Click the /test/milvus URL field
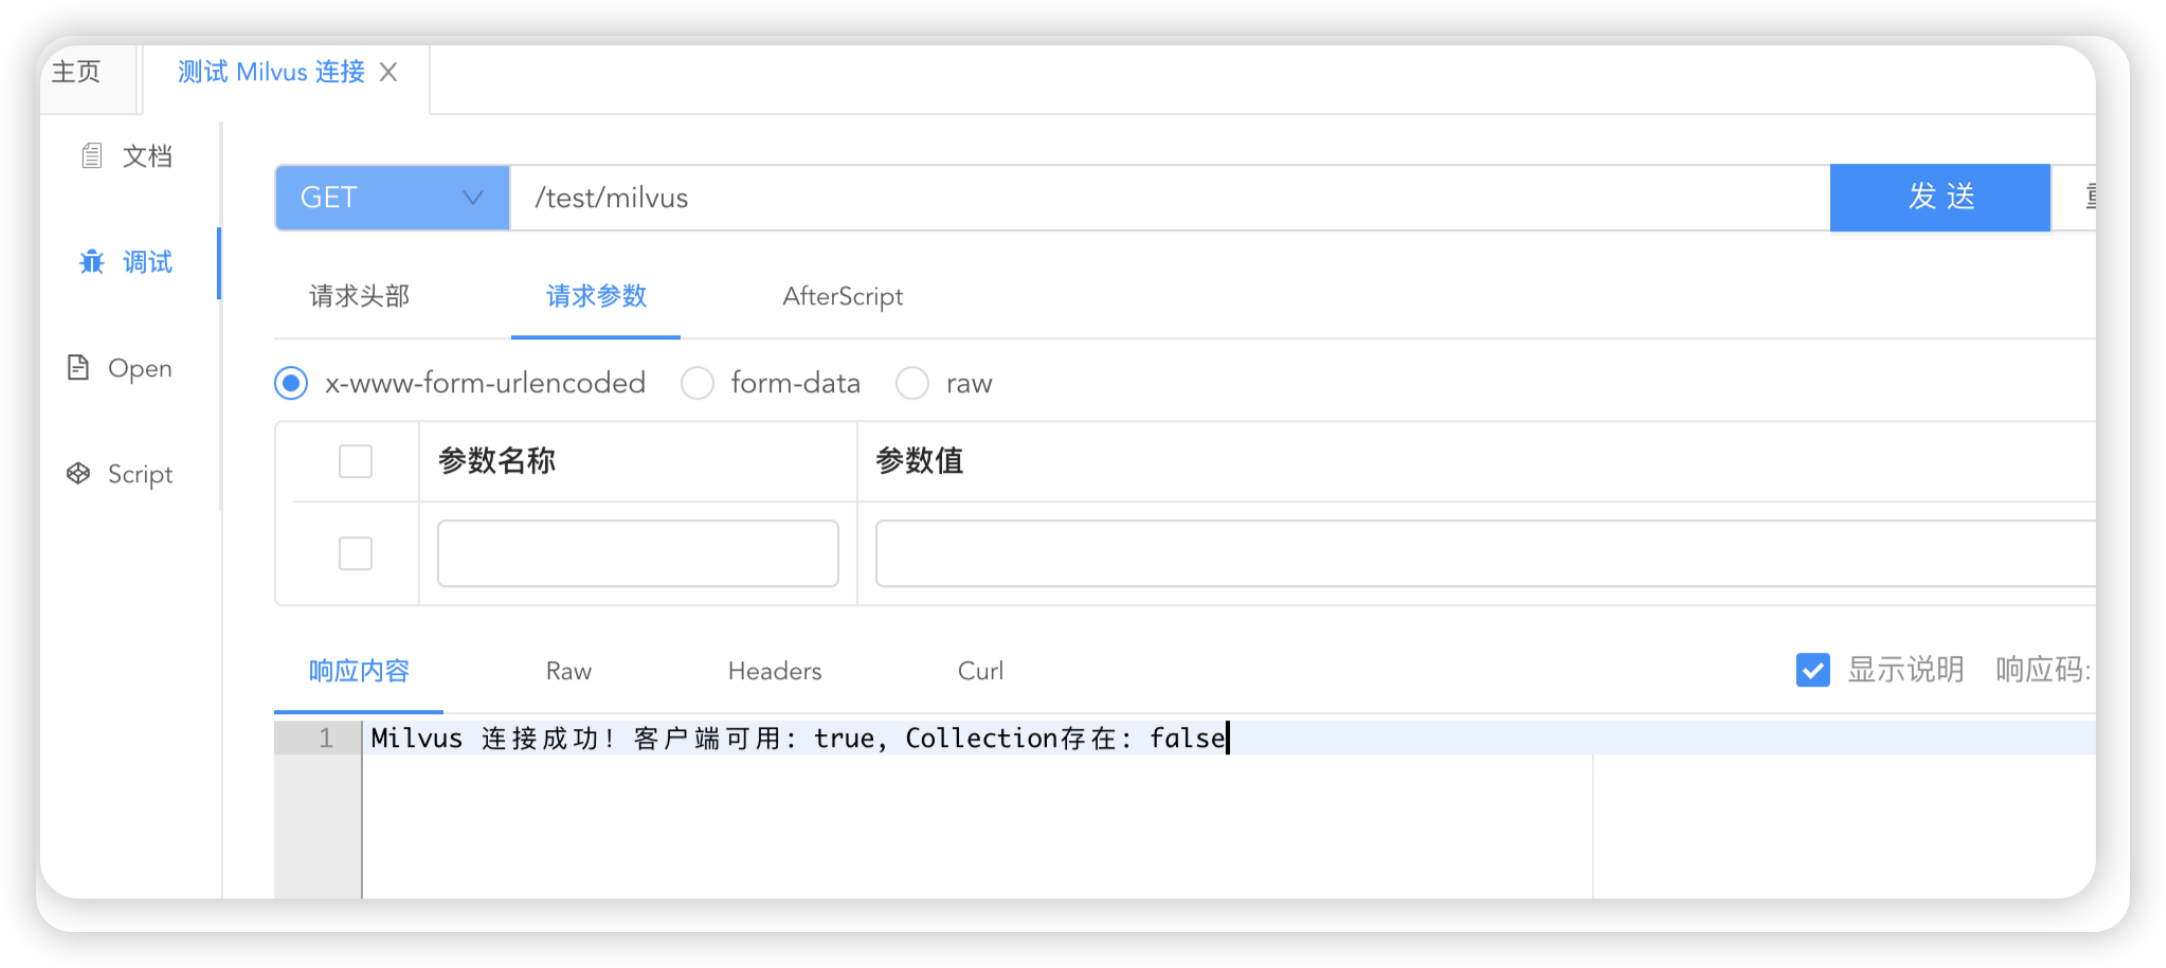 click(1170, 198)
